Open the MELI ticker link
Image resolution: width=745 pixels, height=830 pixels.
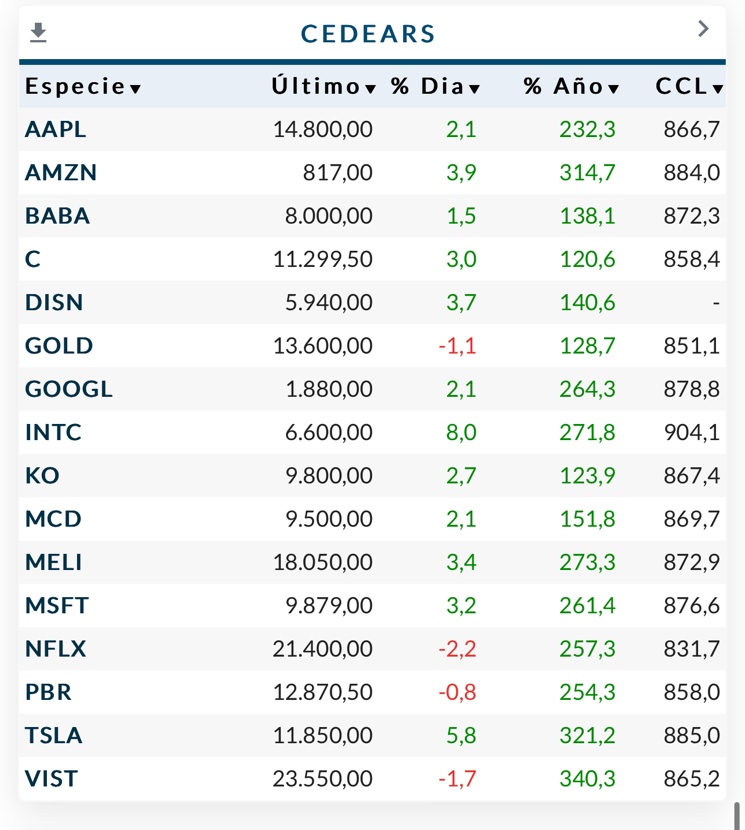(x=54, y=562)
